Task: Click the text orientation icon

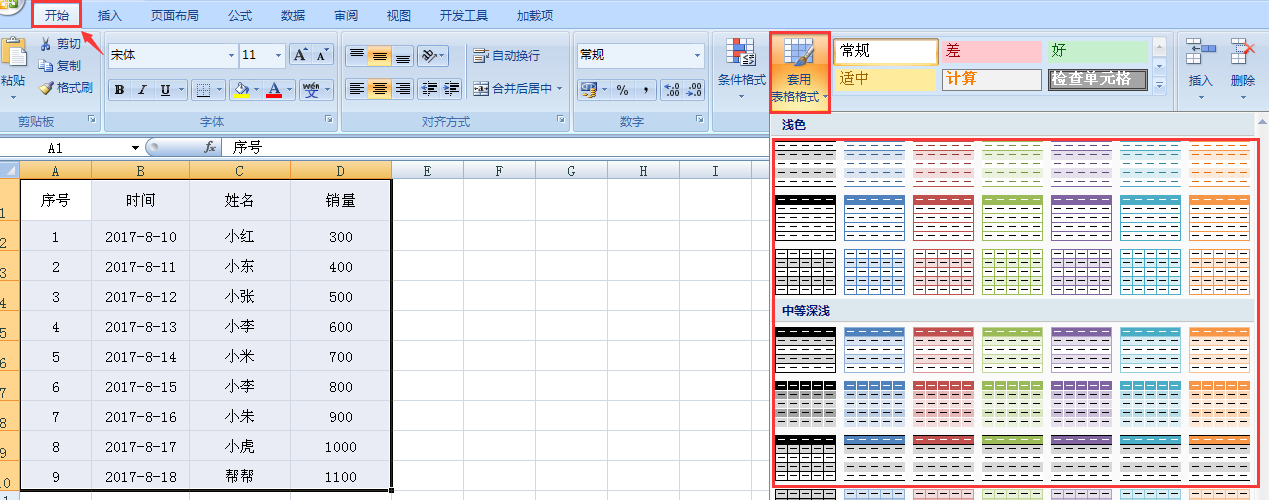Action: point(428,56)
